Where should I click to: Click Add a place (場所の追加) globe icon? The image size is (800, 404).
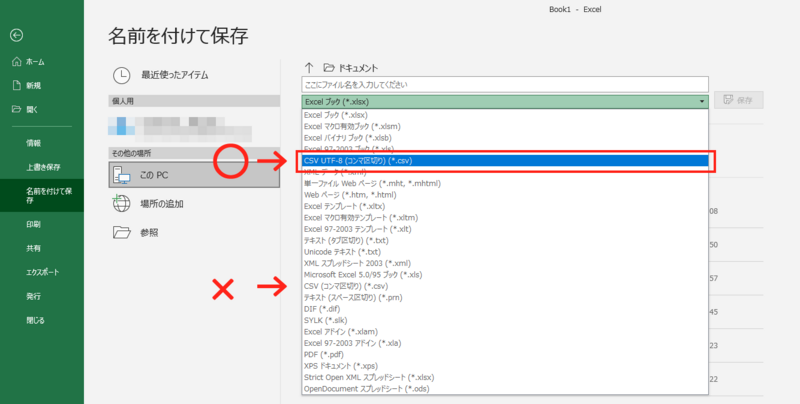pyautogui.click(x=122, y=203)
